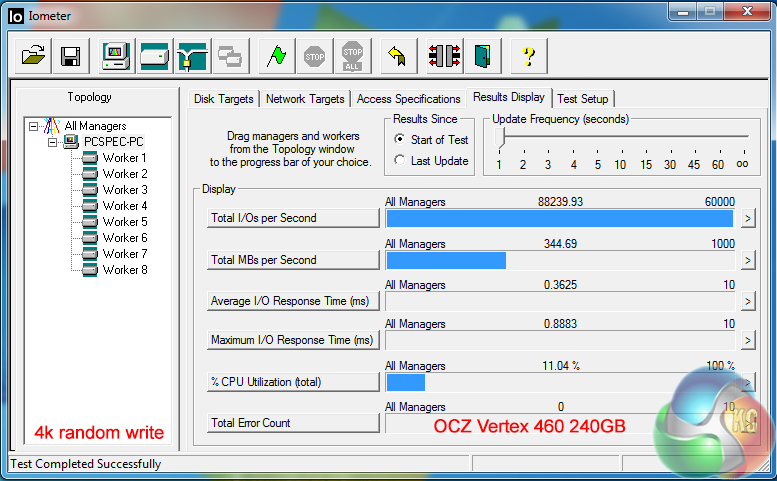The height and width of the screenshot is (481, 777).
Task: Click the All Managers tree icon
Action: (x=52, y=126)
